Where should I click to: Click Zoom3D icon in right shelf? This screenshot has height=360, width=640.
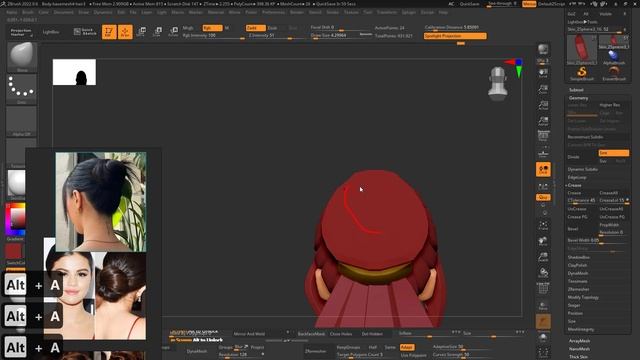click(543, 257)
